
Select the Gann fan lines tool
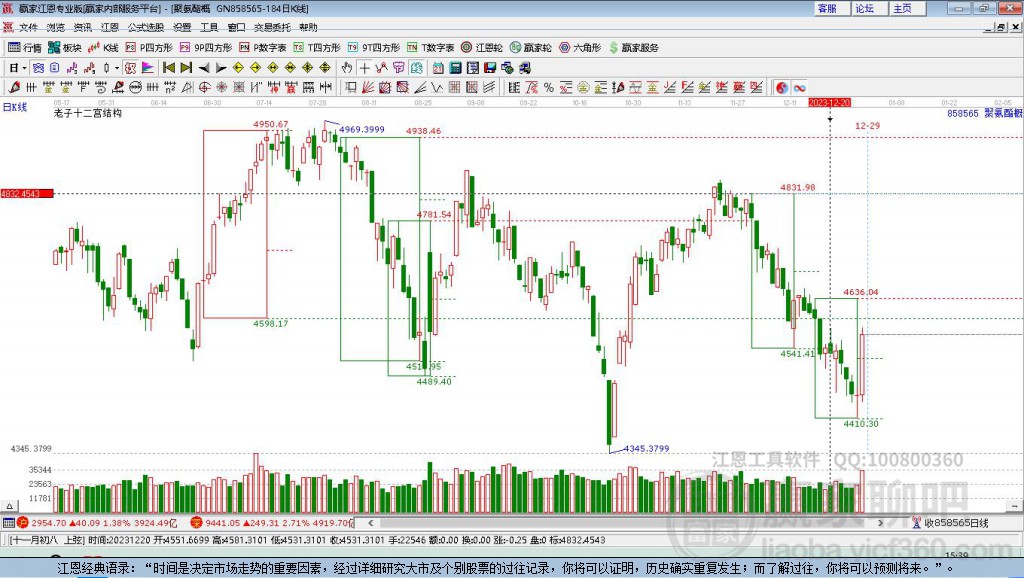pyautogui.click(x=368, y=88)
